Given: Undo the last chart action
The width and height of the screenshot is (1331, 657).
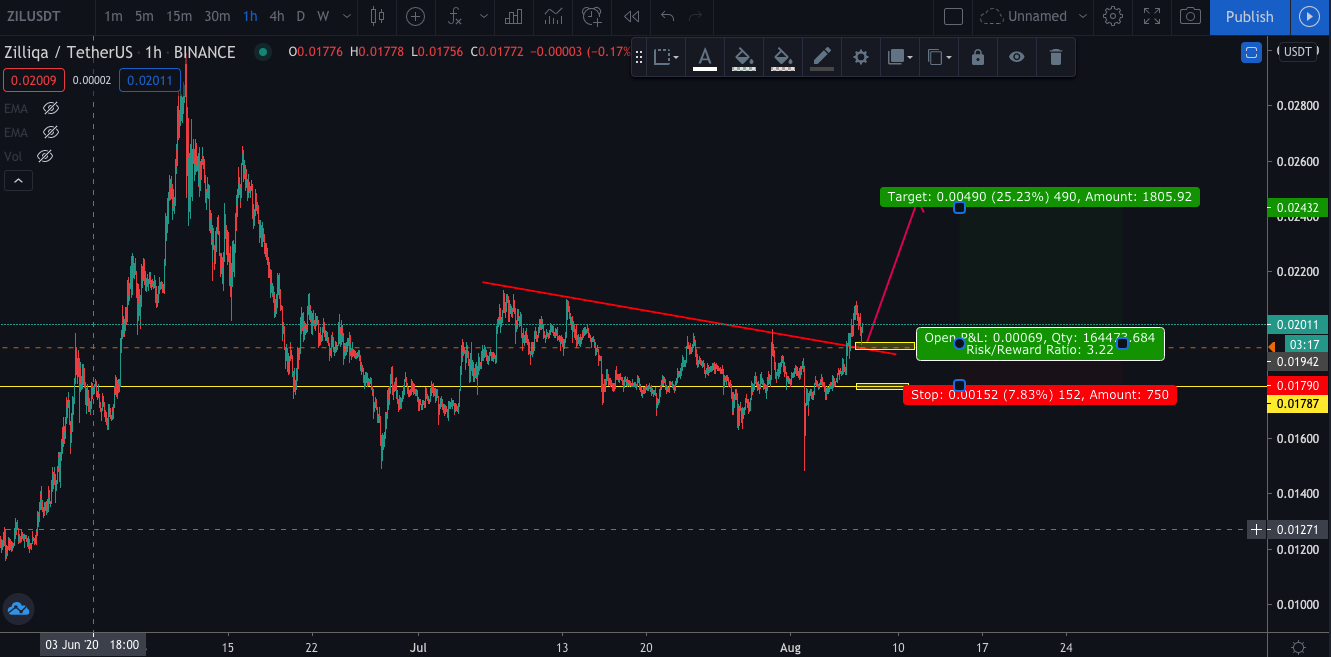Looking at the screenshot, I should 668,16.
